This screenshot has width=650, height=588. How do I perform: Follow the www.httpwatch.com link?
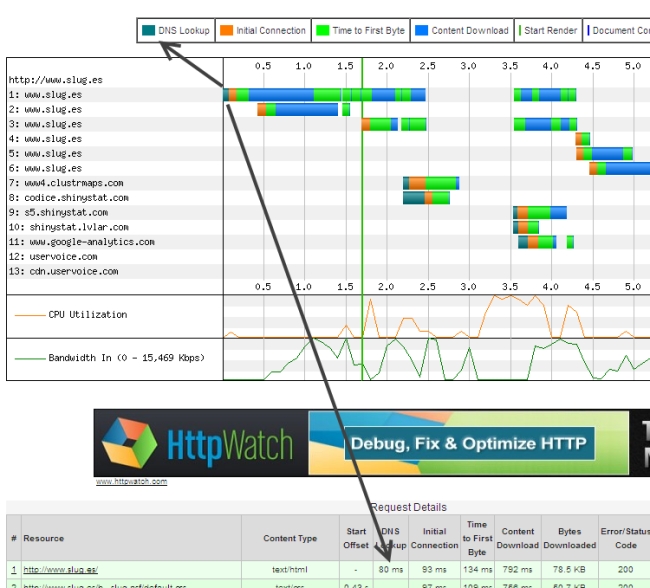click(x=131, y=481)
